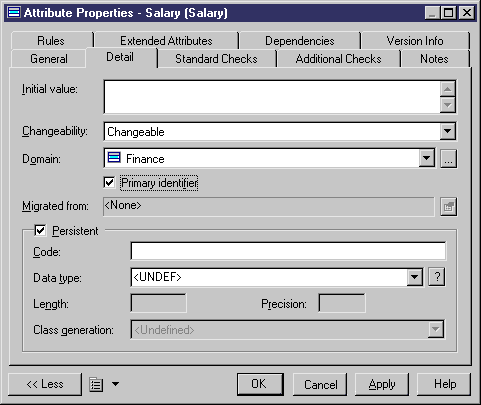481x405 pixels.
Task: Uncheck the Persistent checkbox
Action: (40, 231)
